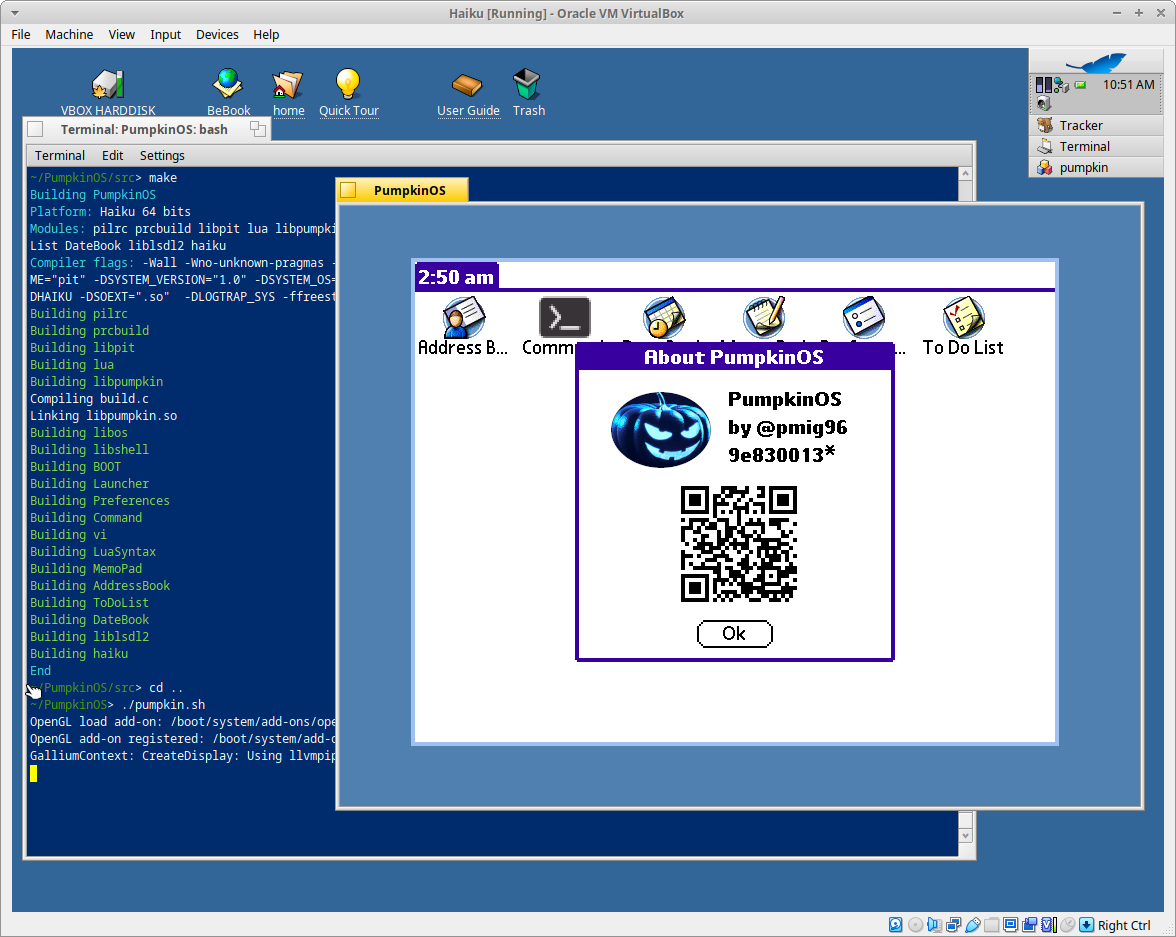Screen dimensions: 1176x937
Task: Click the optical disk indicator in VirtualBox status bar
Action: [x=915, y=924]
